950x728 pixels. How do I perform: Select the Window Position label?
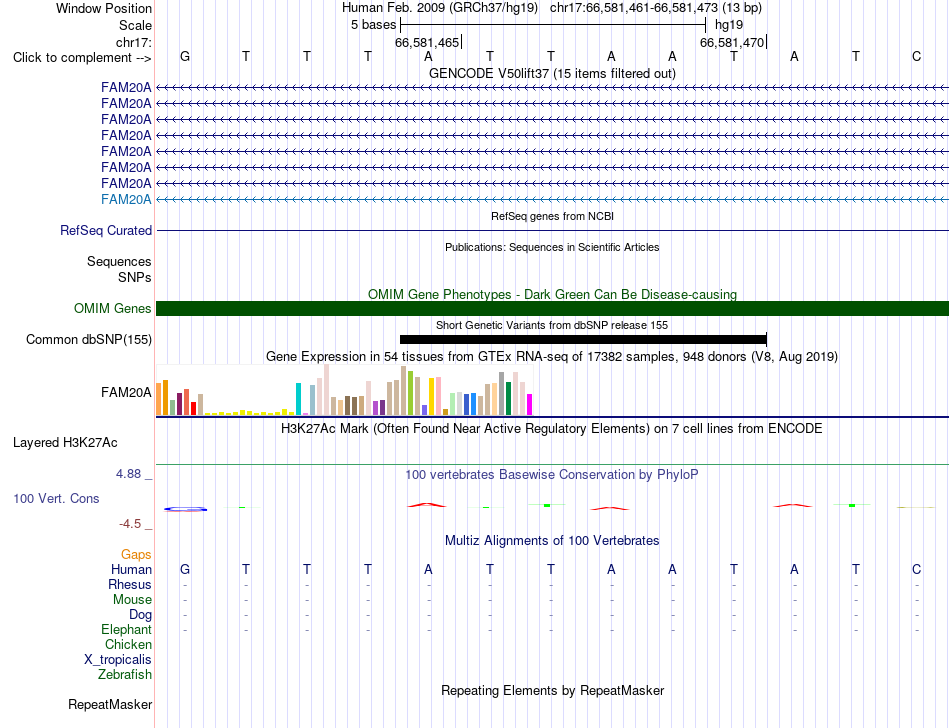(x=104, y=8)
